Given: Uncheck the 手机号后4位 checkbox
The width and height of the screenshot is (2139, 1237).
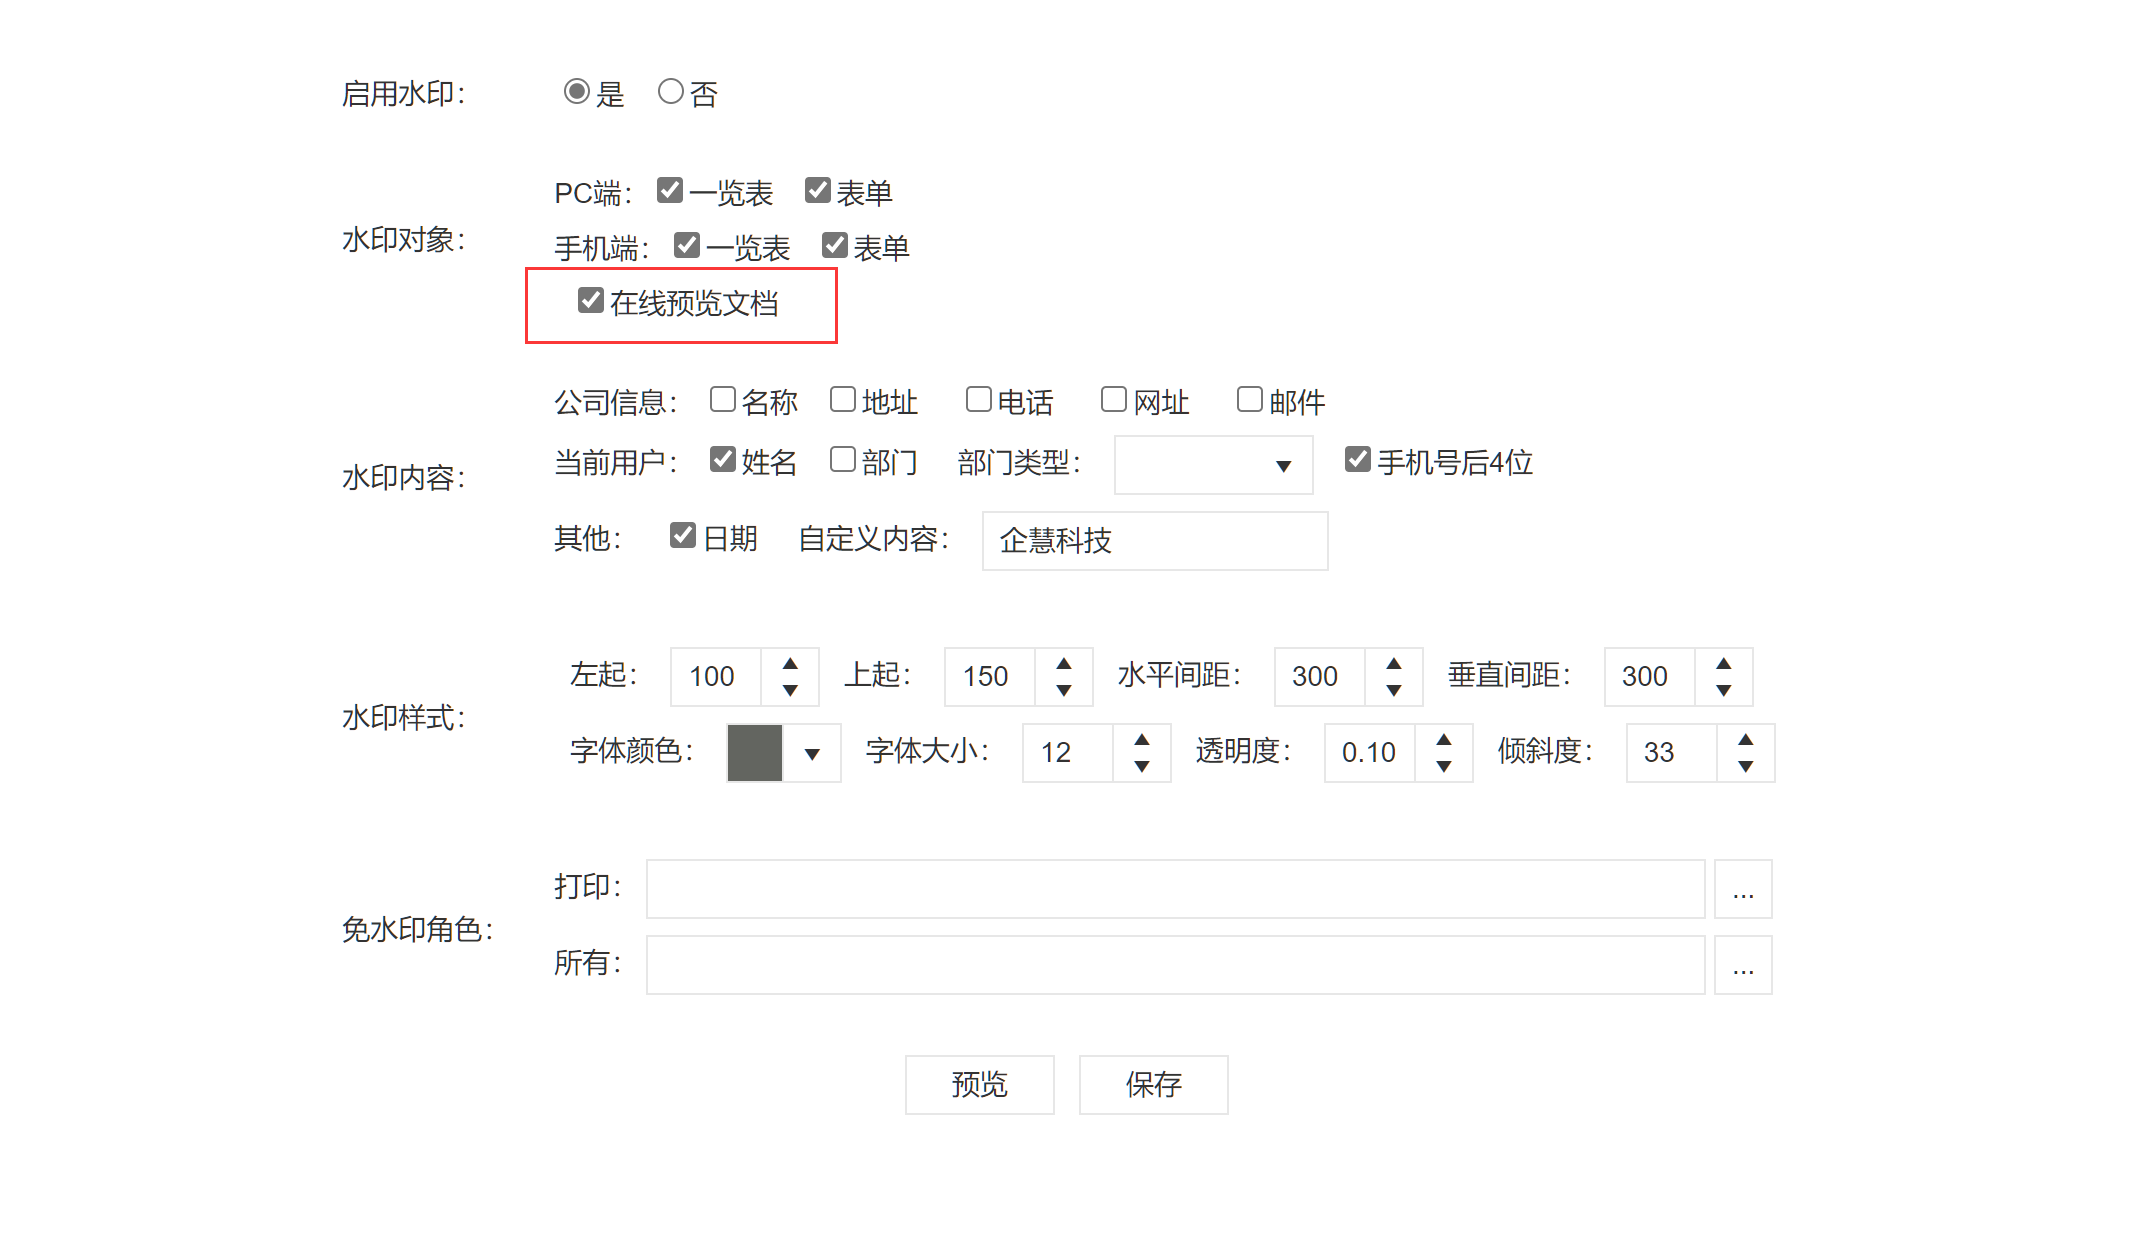Looking at the screenshot, I should pos(1357,459).
